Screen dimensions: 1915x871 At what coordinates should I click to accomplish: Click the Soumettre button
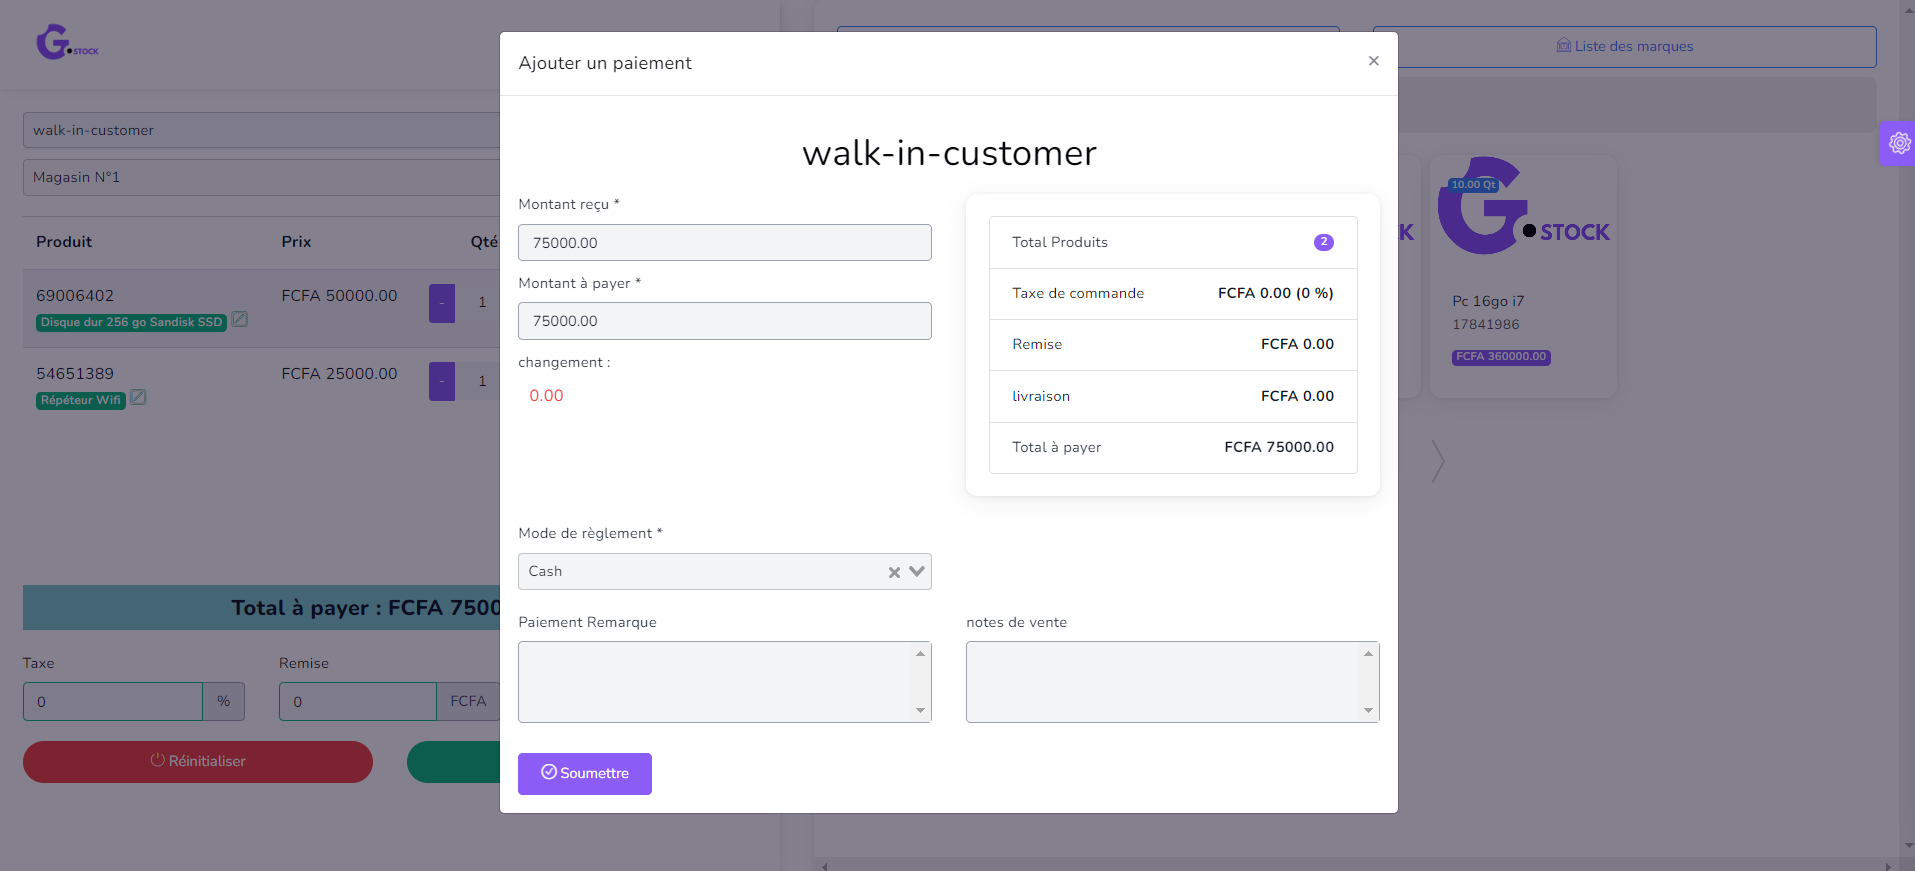[584, 773]
